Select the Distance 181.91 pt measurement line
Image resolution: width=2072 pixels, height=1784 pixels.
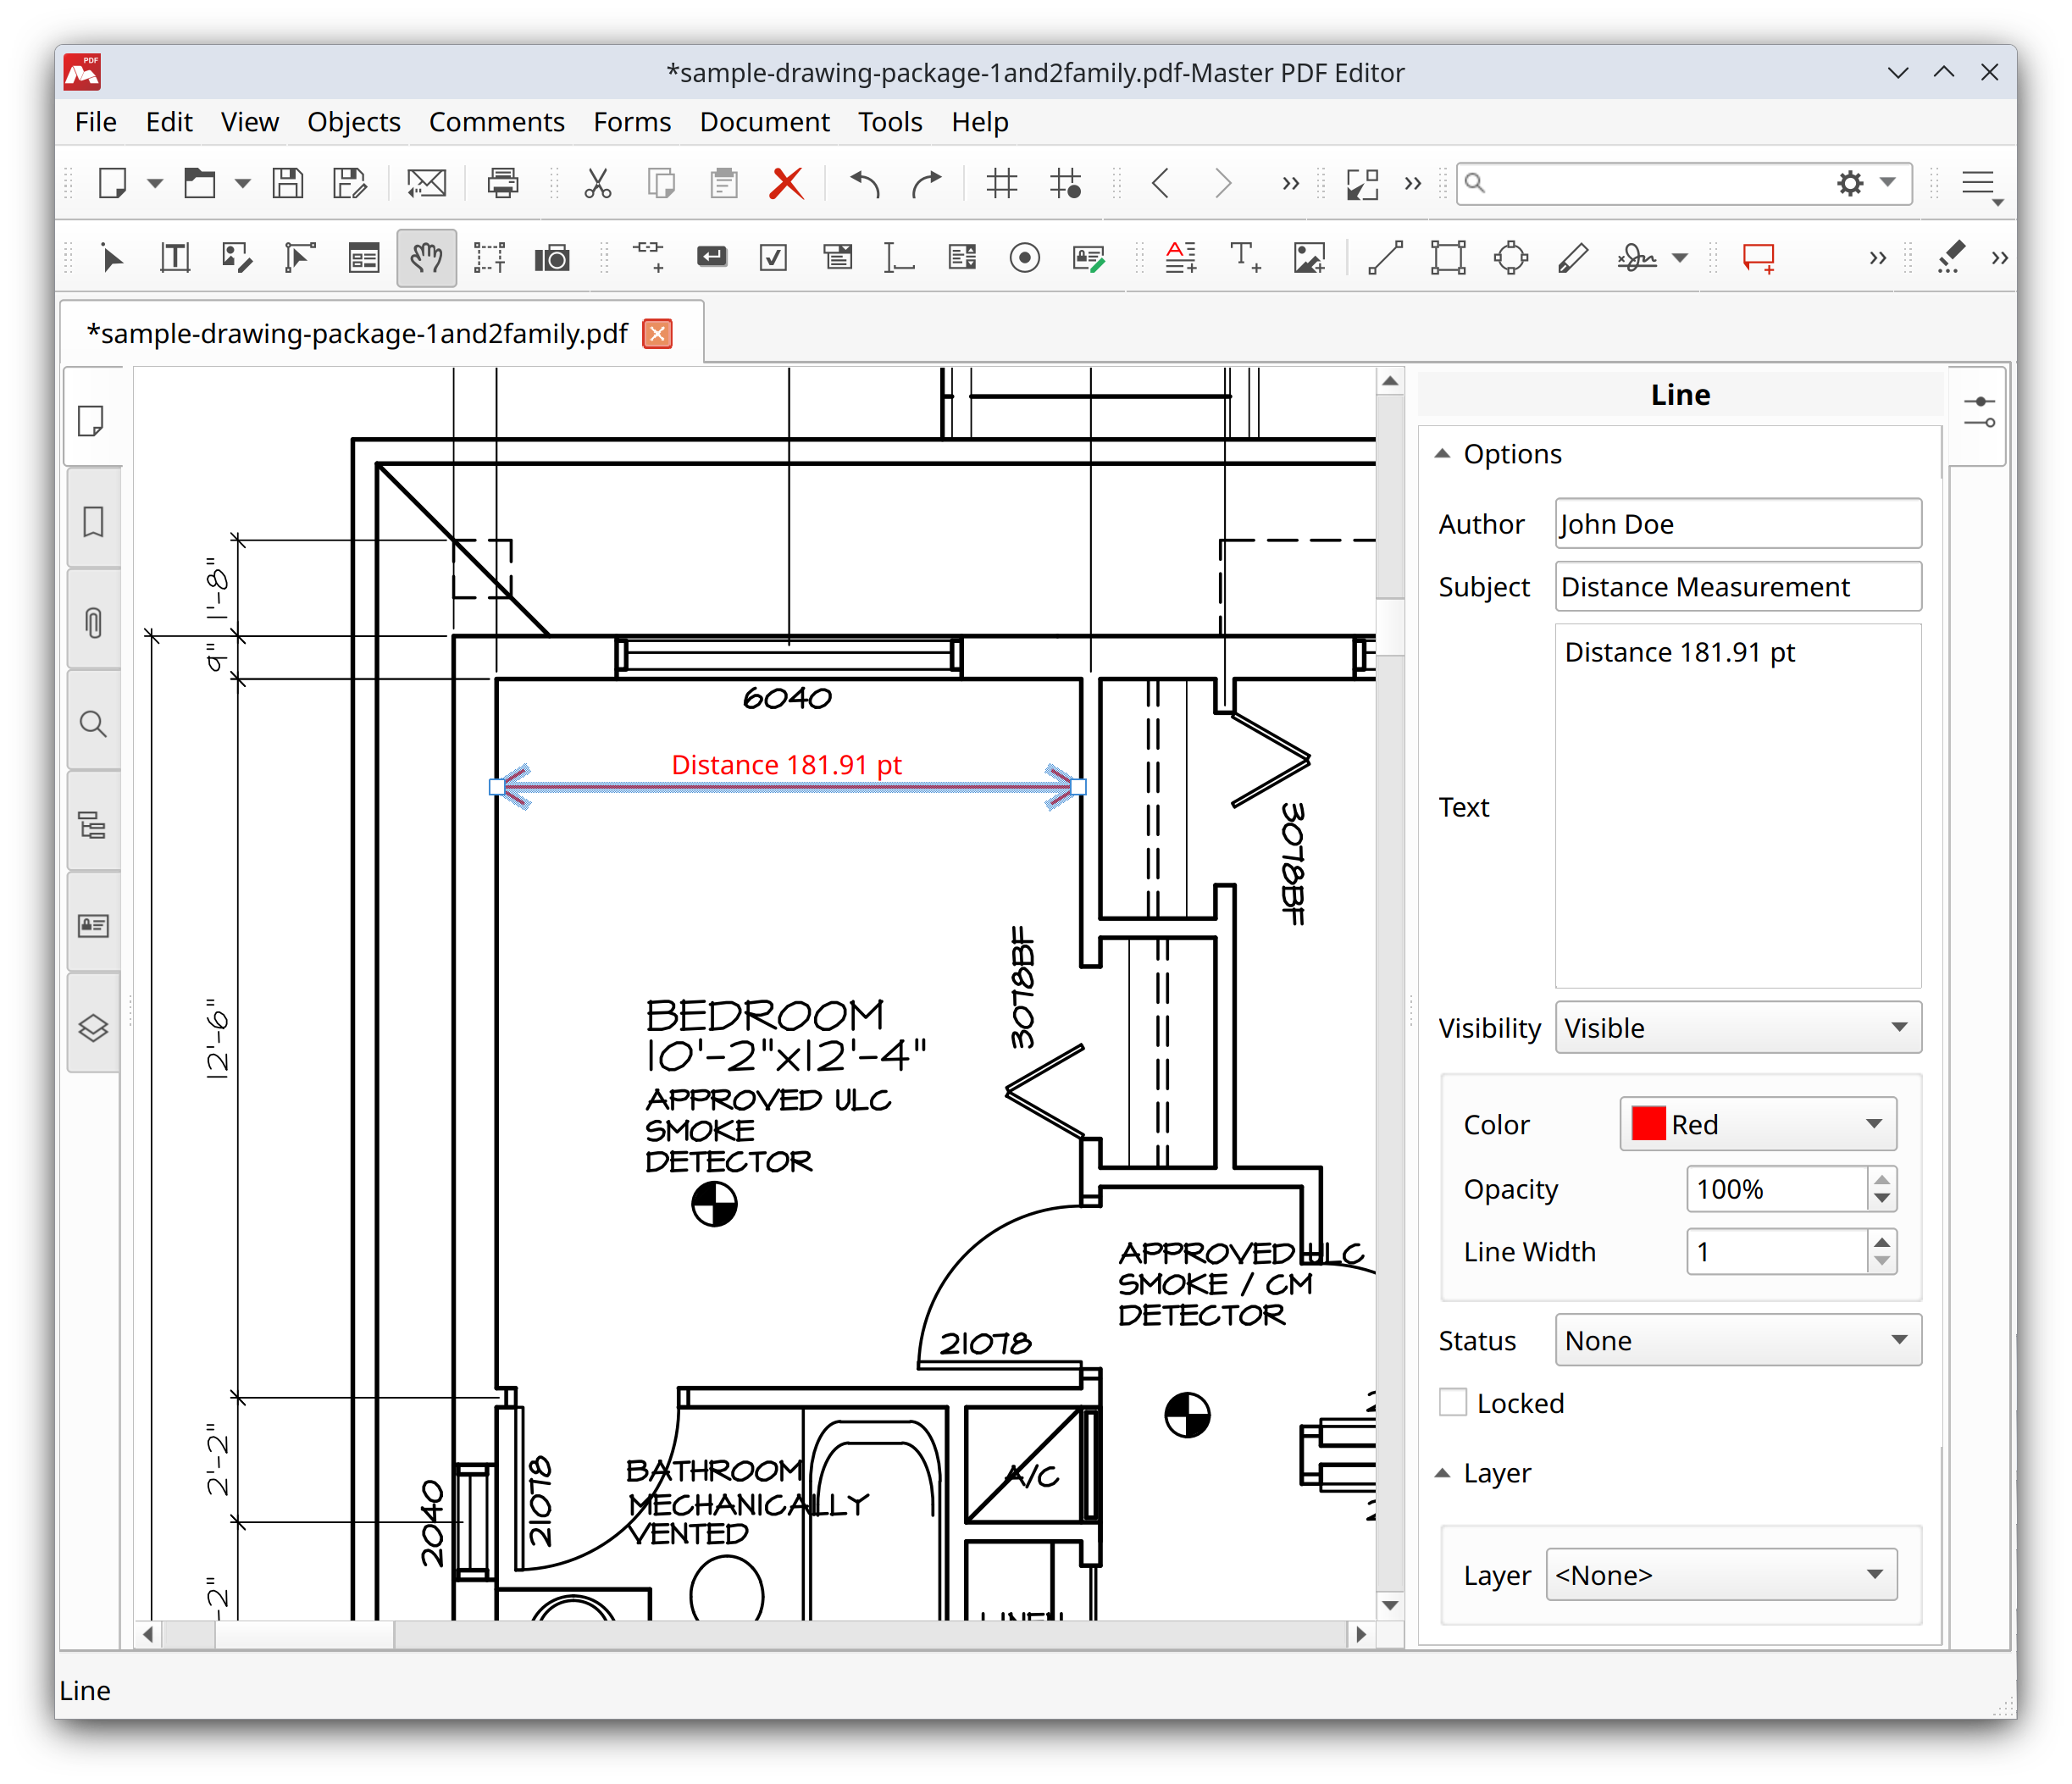point(787,787)
